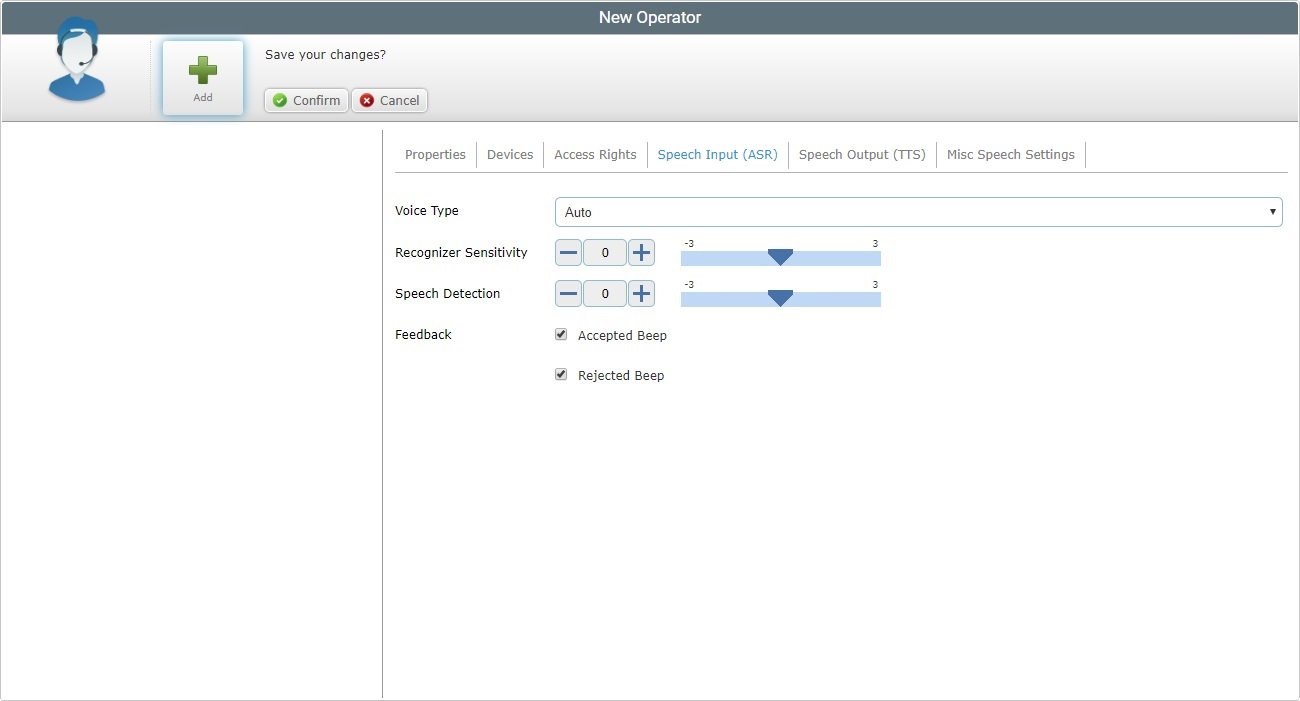Click the Speech Detection value field
The height and width of the screenshot is (701, 1300).
[605, 294]
